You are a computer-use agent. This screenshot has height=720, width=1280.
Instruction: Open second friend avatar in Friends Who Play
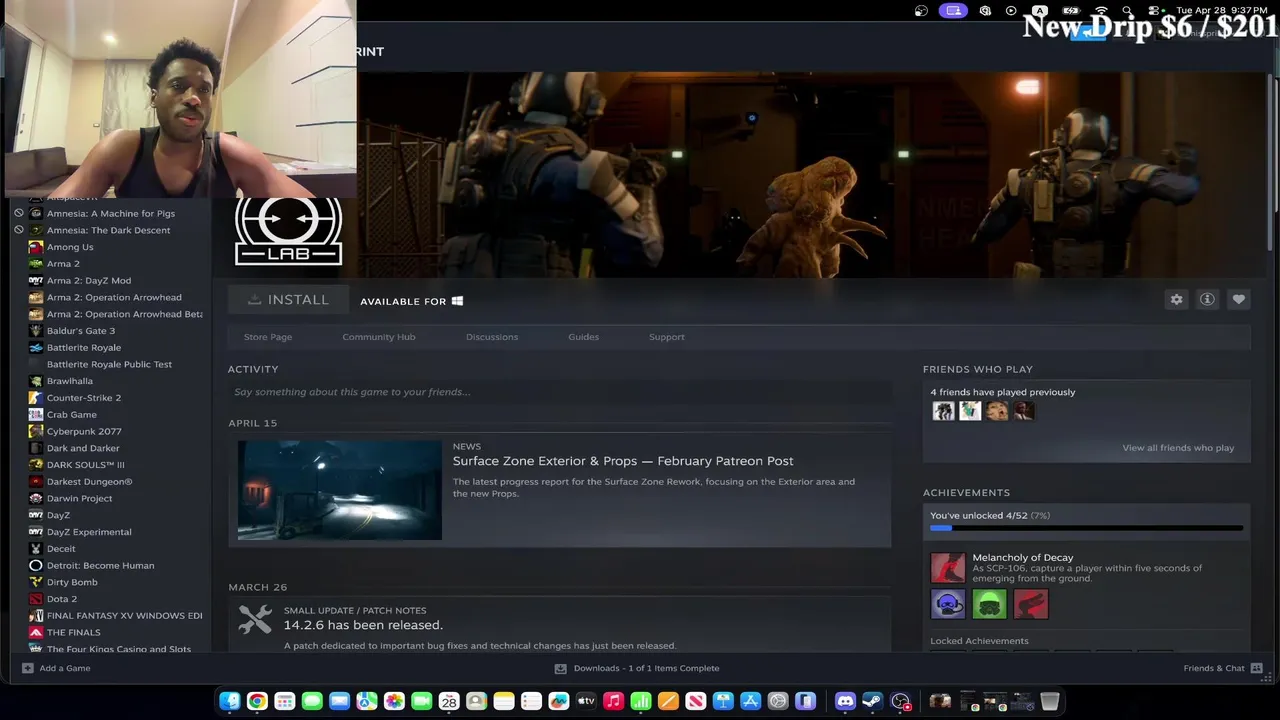coord(970,411)
